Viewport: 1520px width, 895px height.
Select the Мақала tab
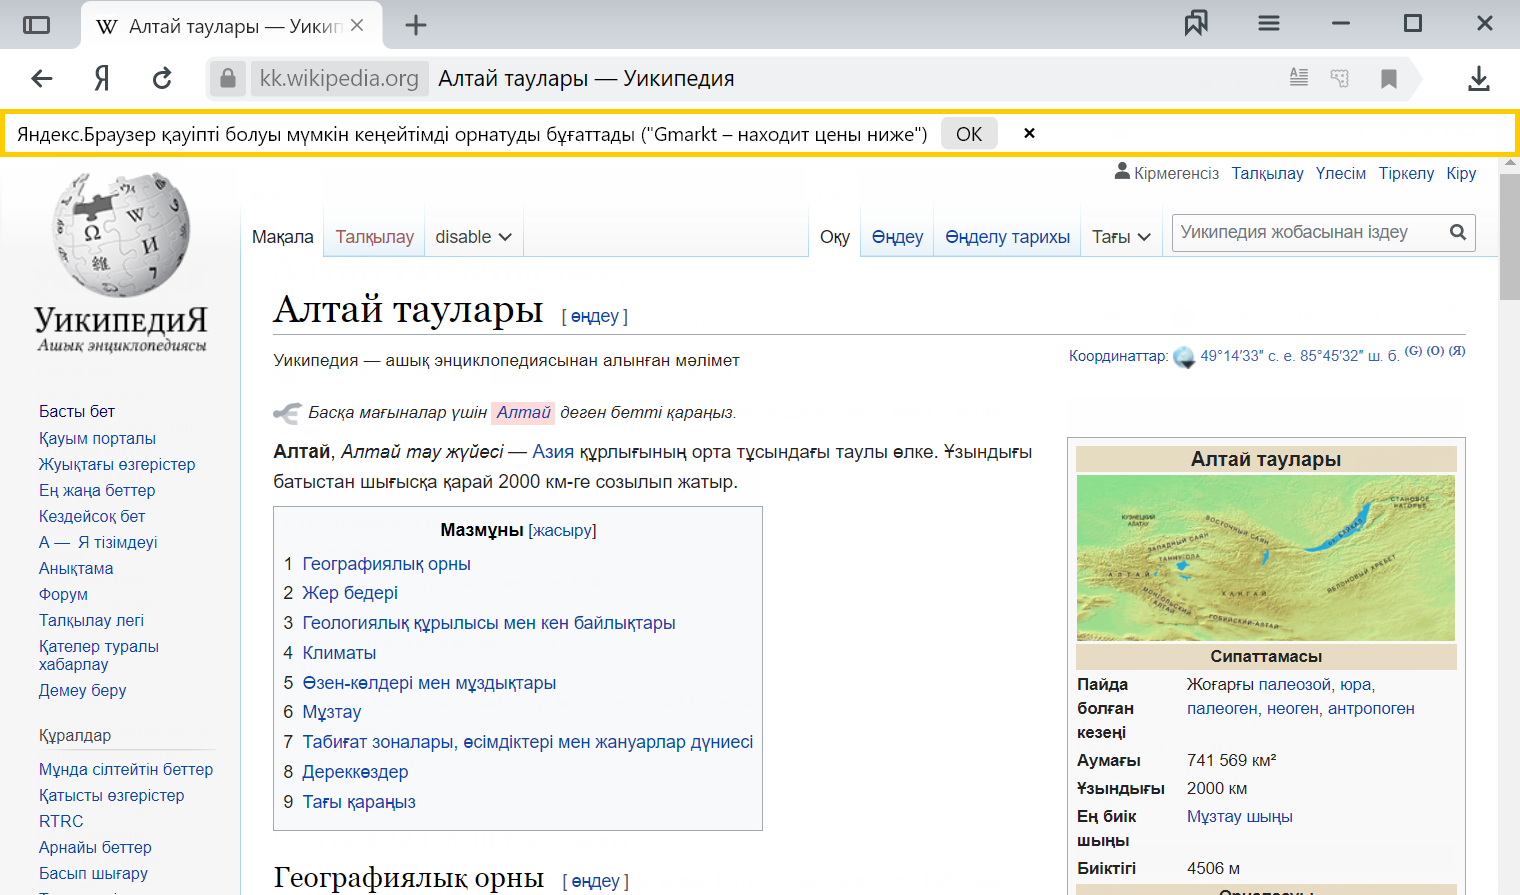click(283, 237)
